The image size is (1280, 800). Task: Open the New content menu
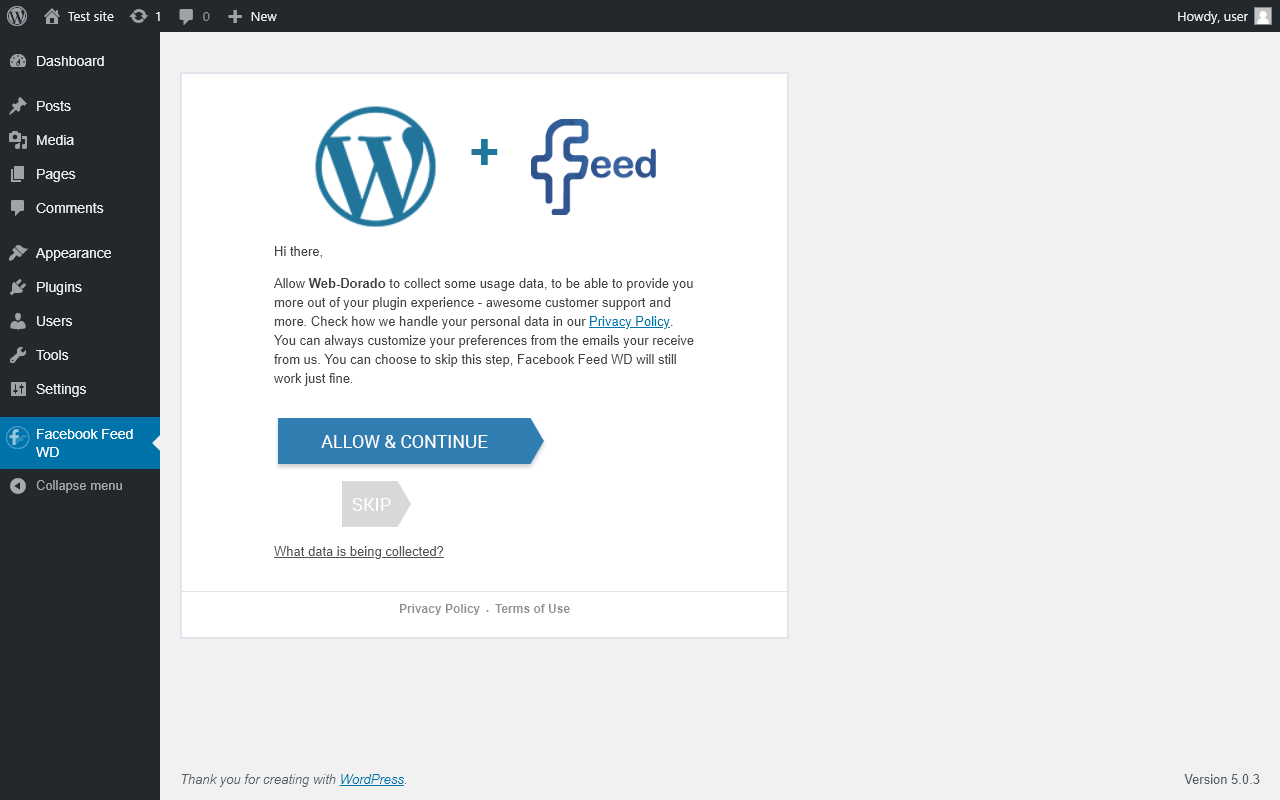(x=252, y=16)
